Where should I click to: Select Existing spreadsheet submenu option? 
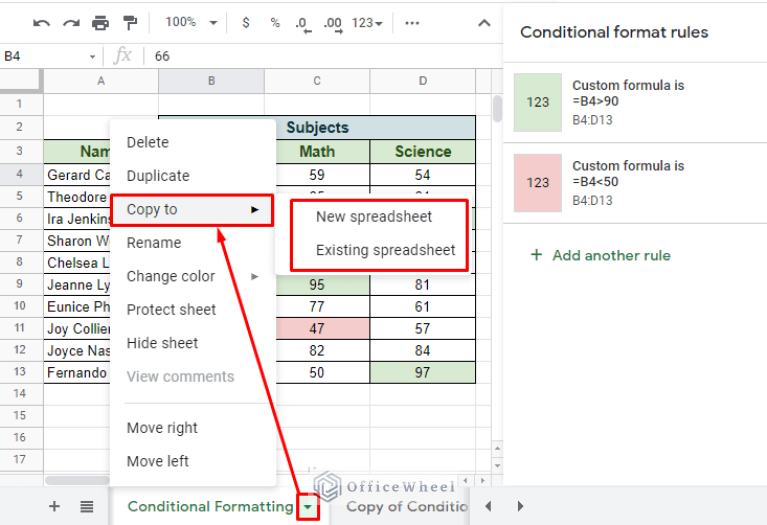pyautogui.click(x=385, y=250)
